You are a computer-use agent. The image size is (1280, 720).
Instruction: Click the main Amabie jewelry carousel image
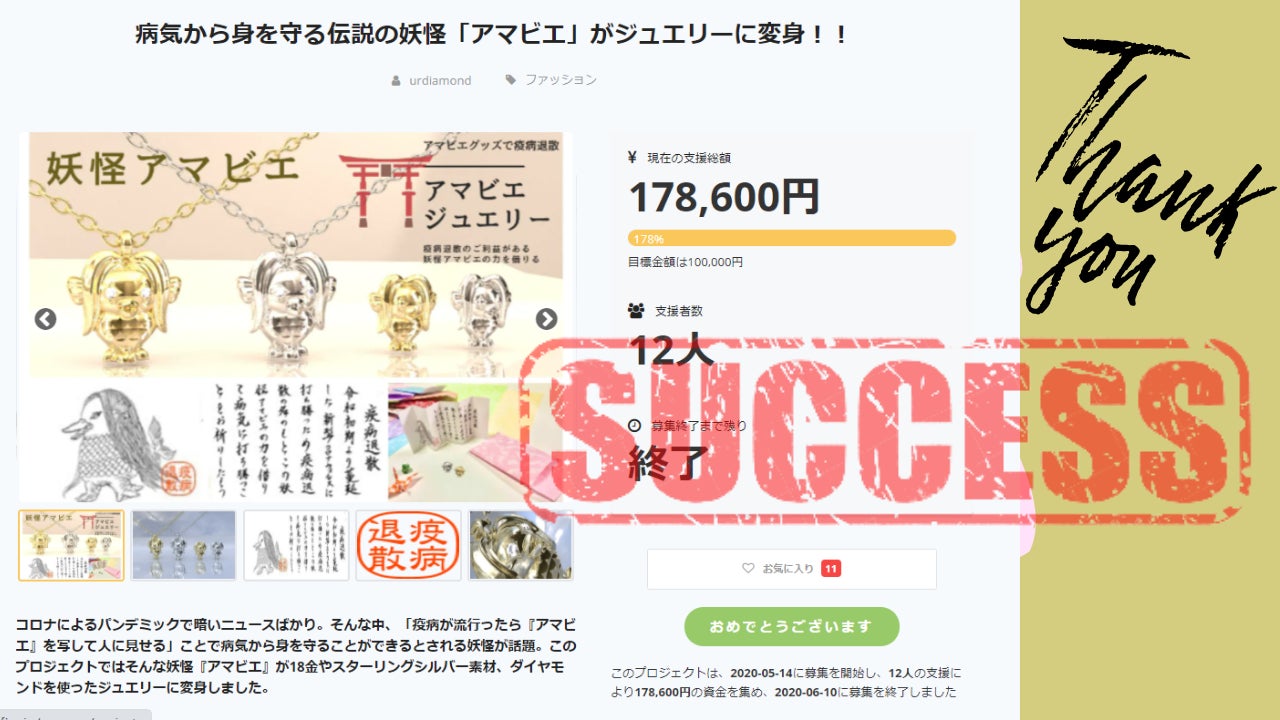(296, 316)
